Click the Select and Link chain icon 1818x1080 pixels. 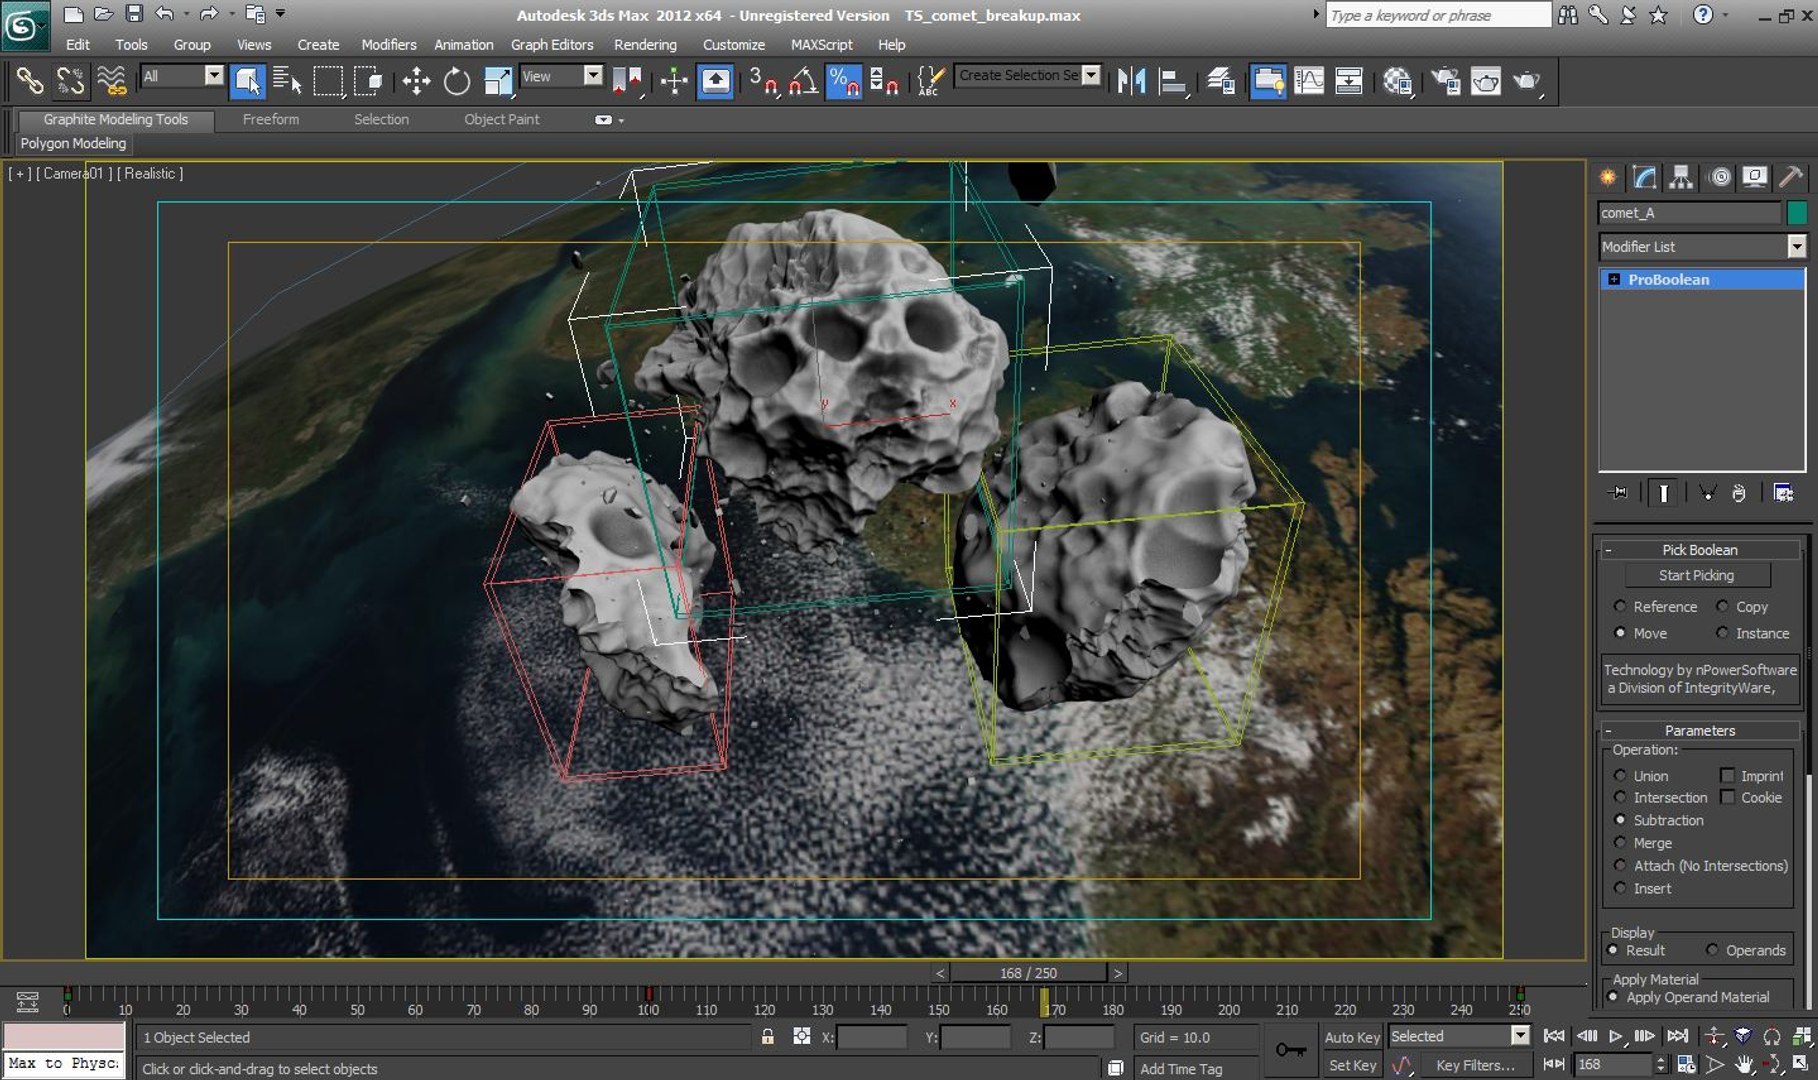click(x=29, y=81)
